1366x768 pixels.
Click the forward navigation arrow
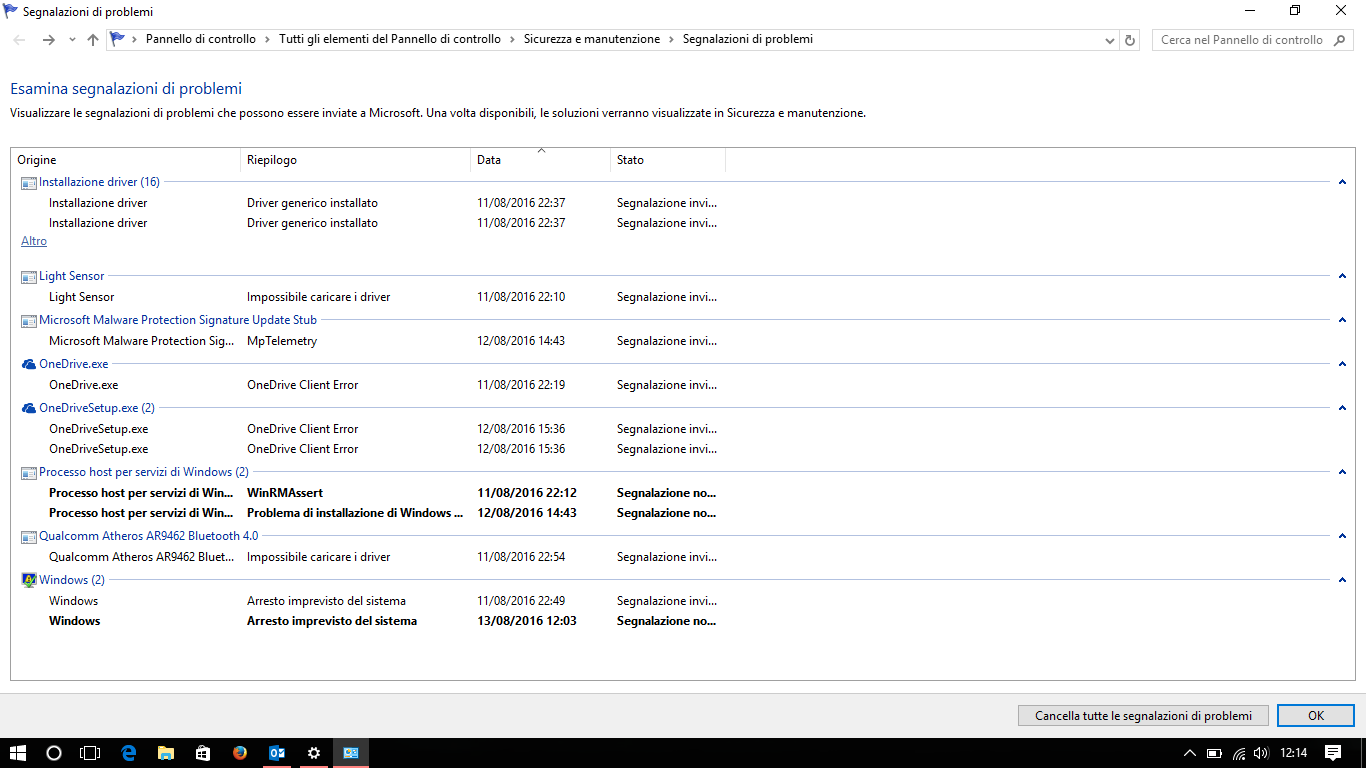coord(48,40)
